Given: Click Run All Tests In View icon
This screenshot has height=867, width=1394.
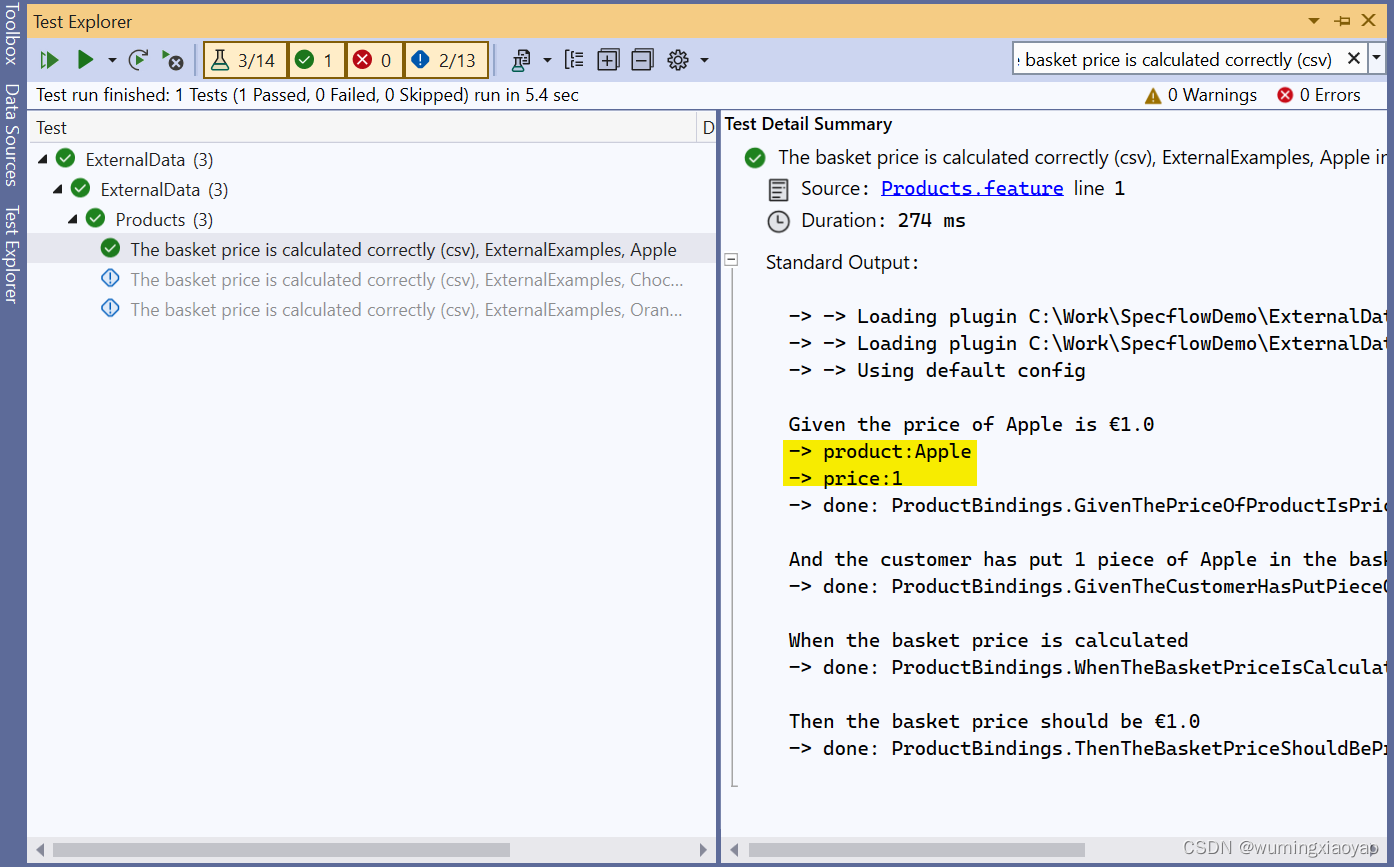Looking at the screenshot, I should coord(49,60).
